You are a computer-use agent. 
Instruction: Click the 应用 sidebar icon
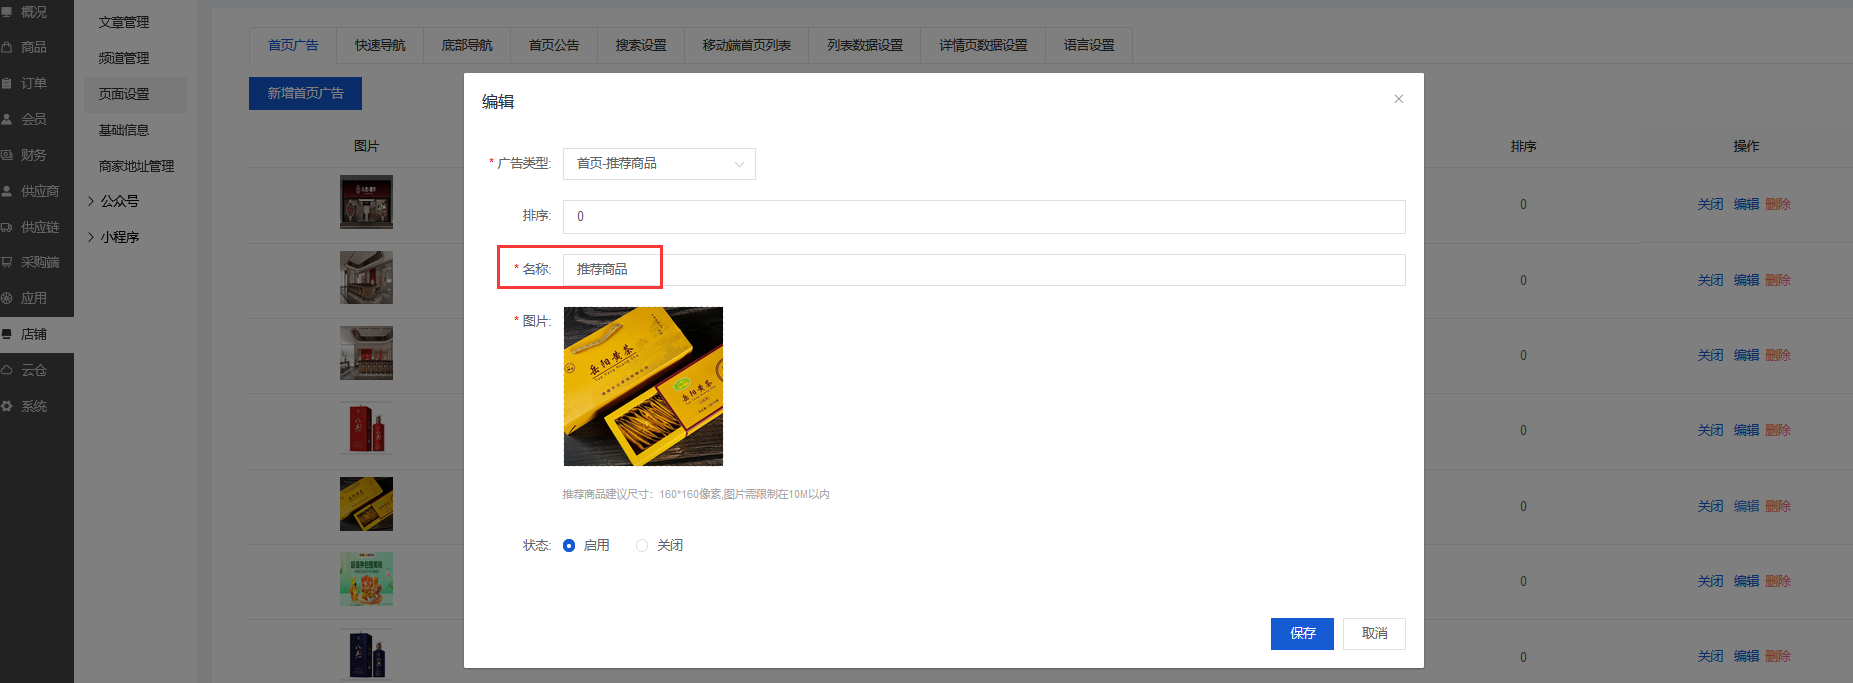click(7, 298)
